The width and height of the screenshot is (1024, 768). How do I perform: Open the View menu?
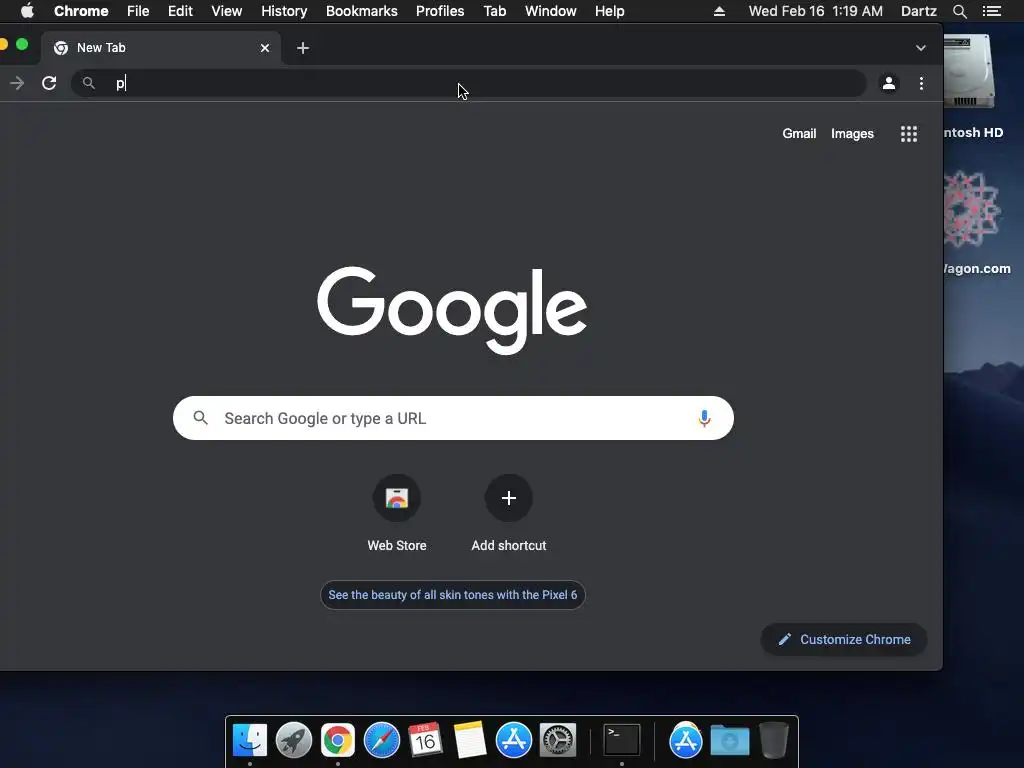pyautogui.click(x=227, y=11)
